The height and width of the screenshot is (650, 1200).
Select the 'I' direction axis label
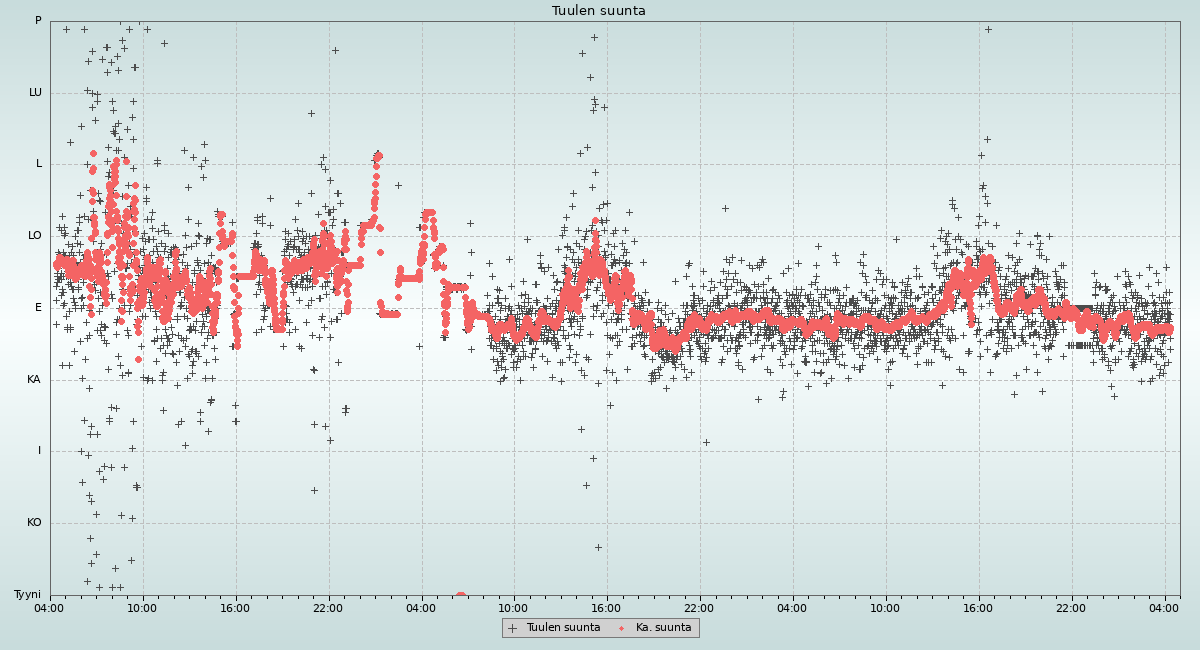(39, 451)
